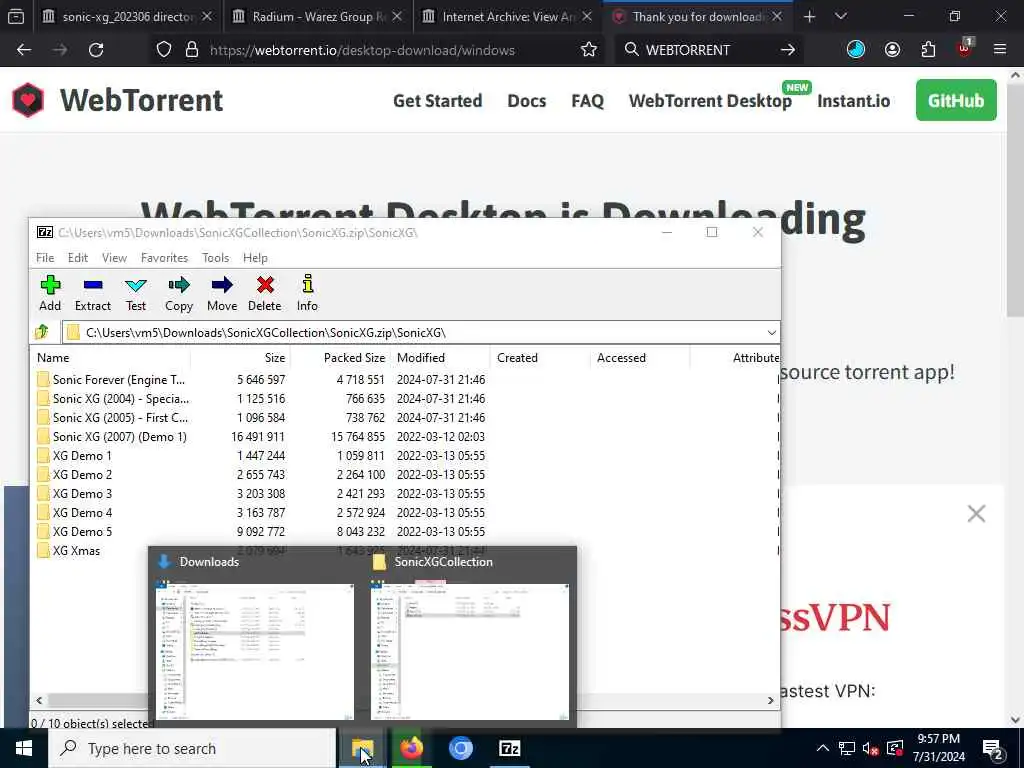
Task: Click the Firefox taskbar icon
Action: click(411, 748)
